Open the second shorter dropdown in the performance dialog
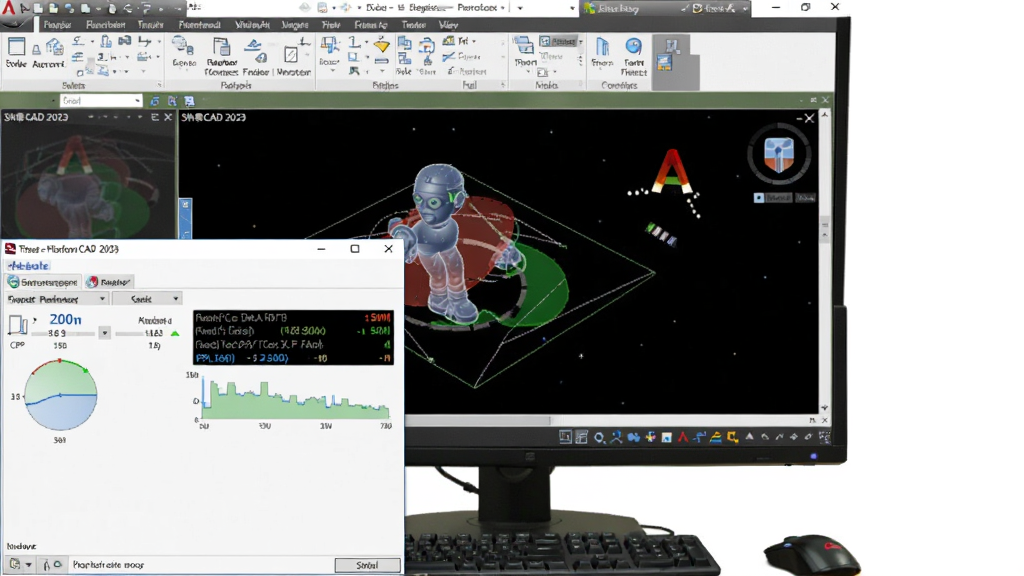The width and height of the screenshot is (1024, 576). 147,299
